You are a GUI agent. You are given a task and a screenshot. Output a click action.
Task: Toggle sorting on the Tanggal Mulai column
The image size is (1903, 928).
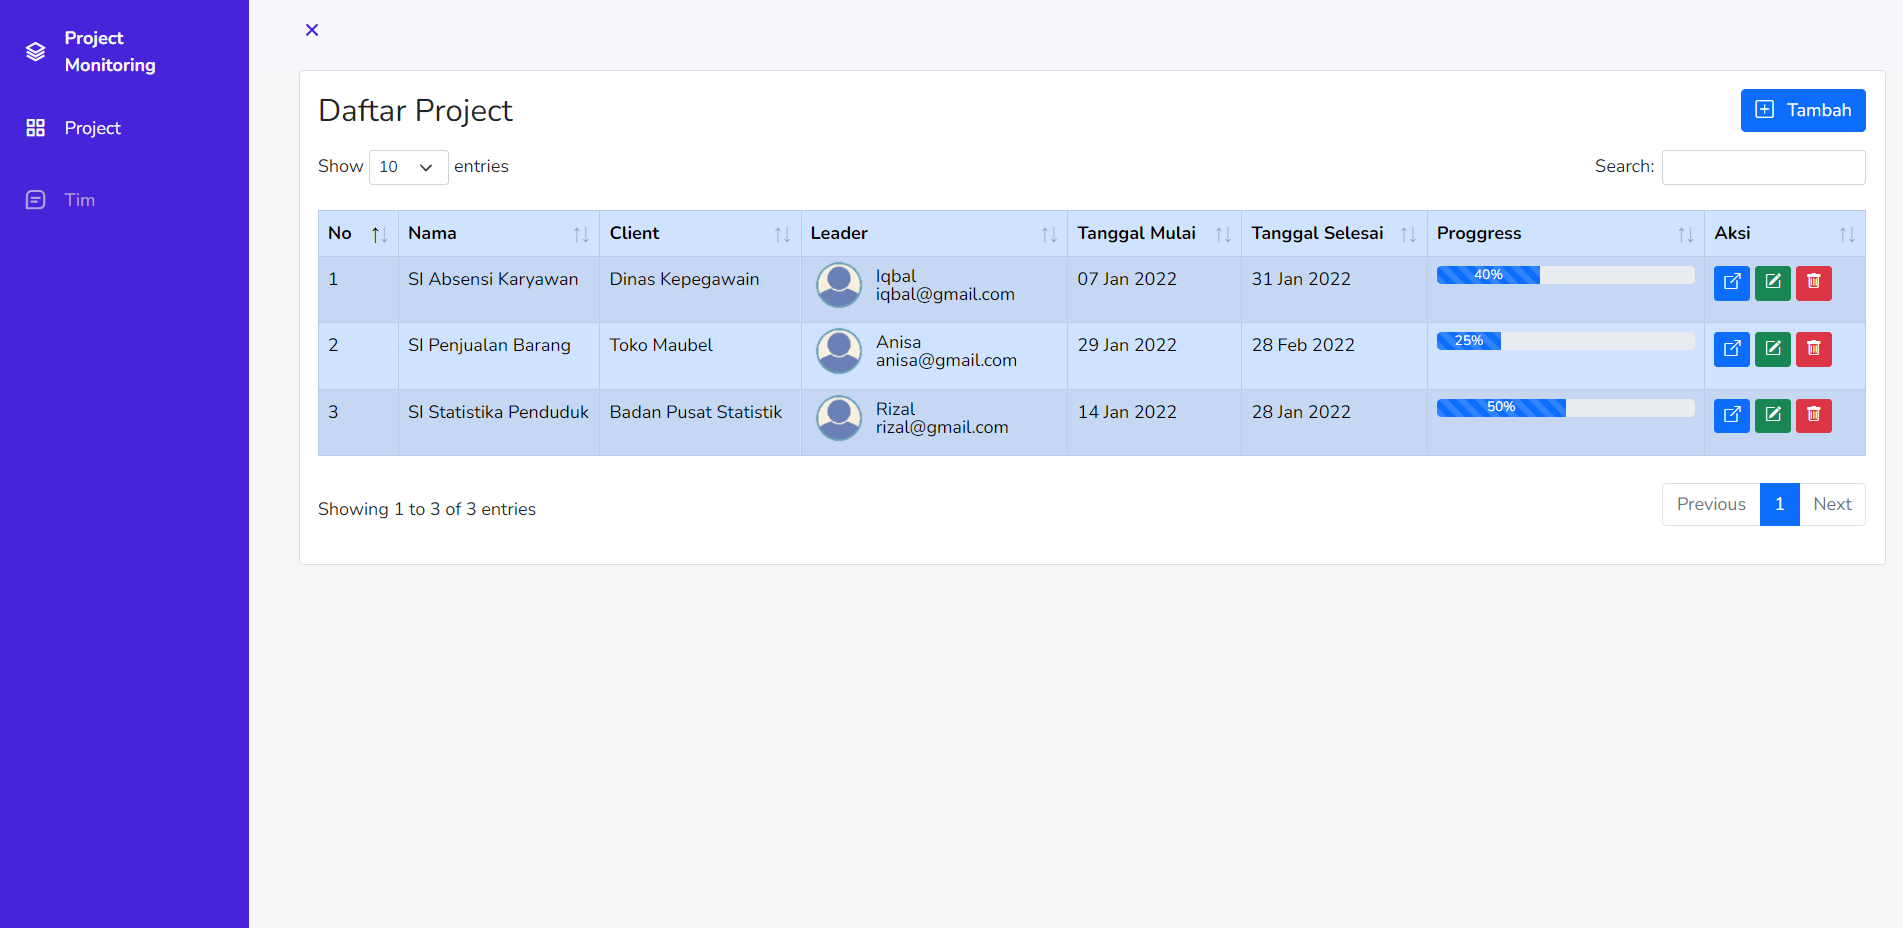(1224, 233)
